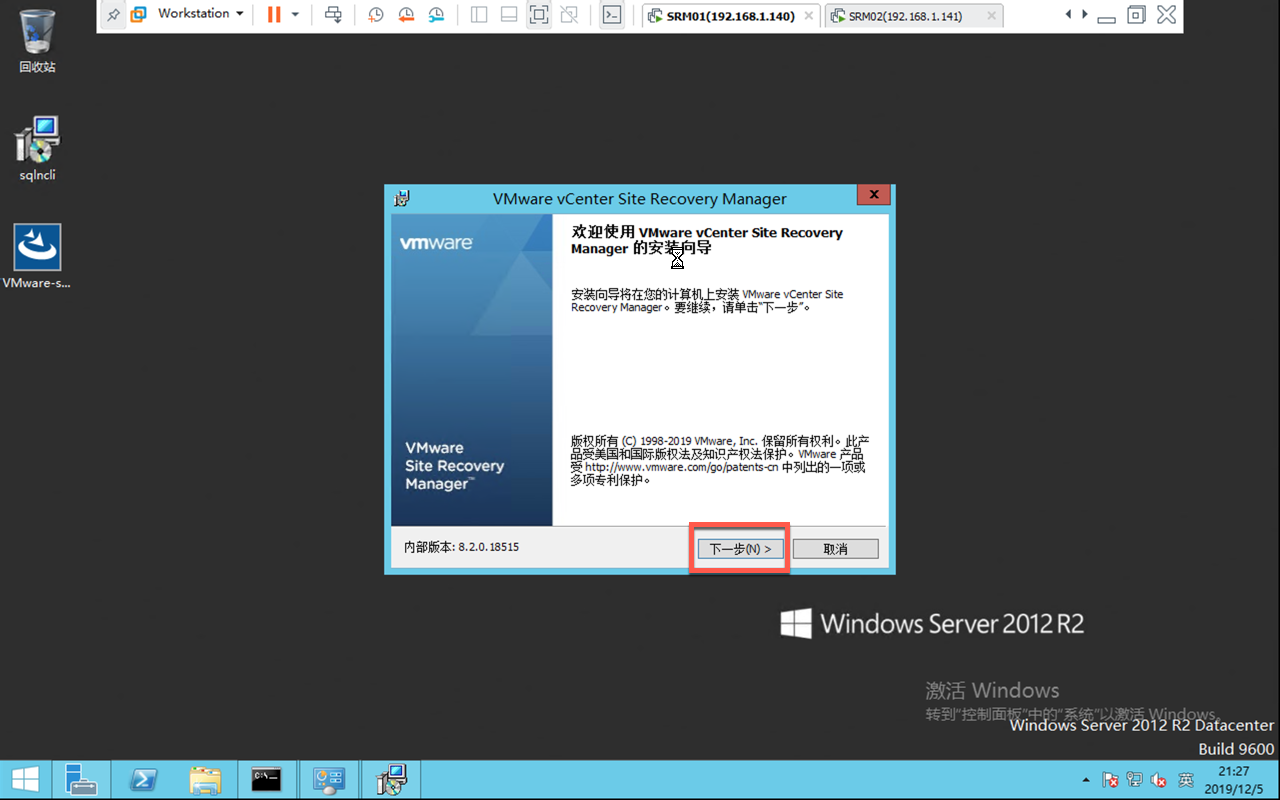Click the installer icon in the dialog title bar
Screen dimensions: 1280x800
(402, 198)
